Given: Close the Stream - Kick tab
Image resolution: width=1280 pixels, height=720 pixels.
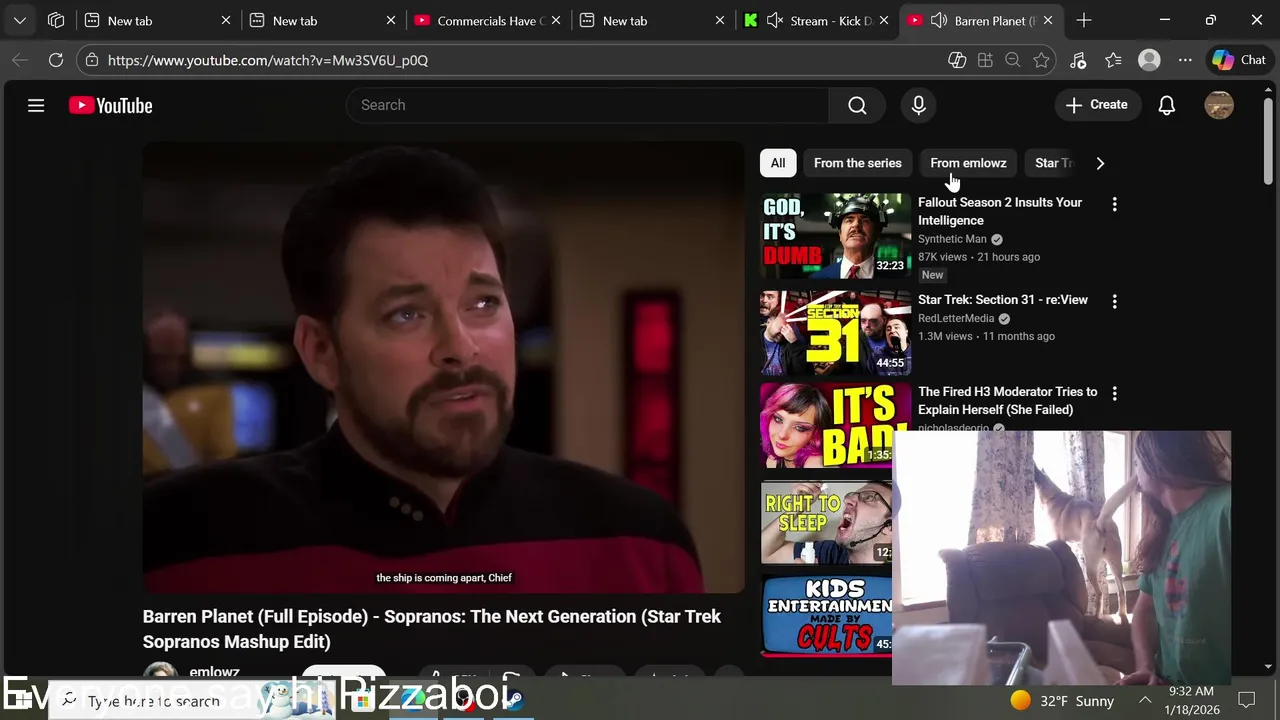Looking at the screenshot, I should 883,20.
